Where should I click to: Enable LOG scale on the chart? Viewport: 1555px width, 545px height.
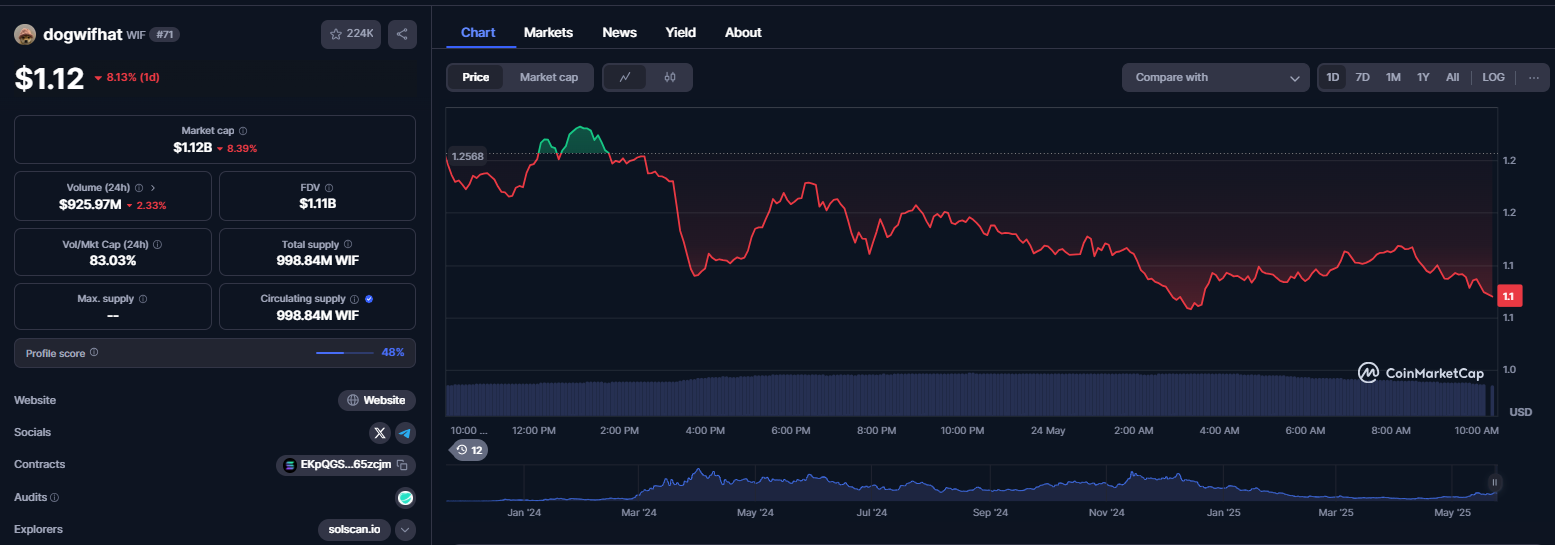point(1493,77)
